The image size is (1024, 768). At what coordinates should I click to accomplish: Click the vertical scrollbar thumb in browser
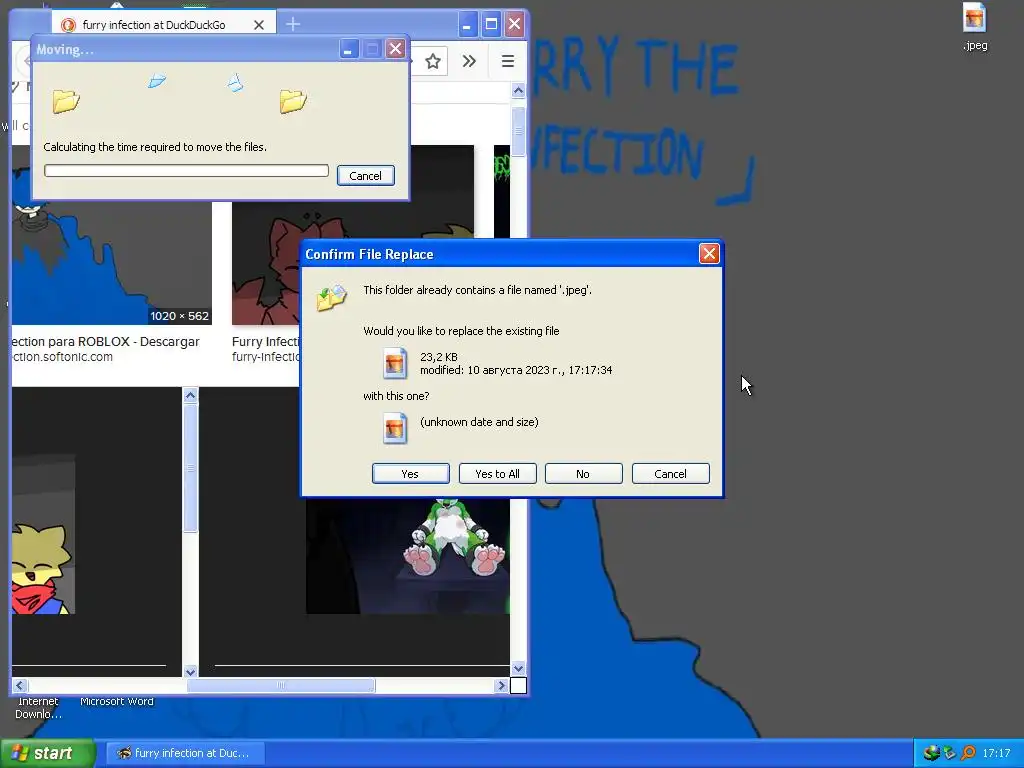(519, 132)
